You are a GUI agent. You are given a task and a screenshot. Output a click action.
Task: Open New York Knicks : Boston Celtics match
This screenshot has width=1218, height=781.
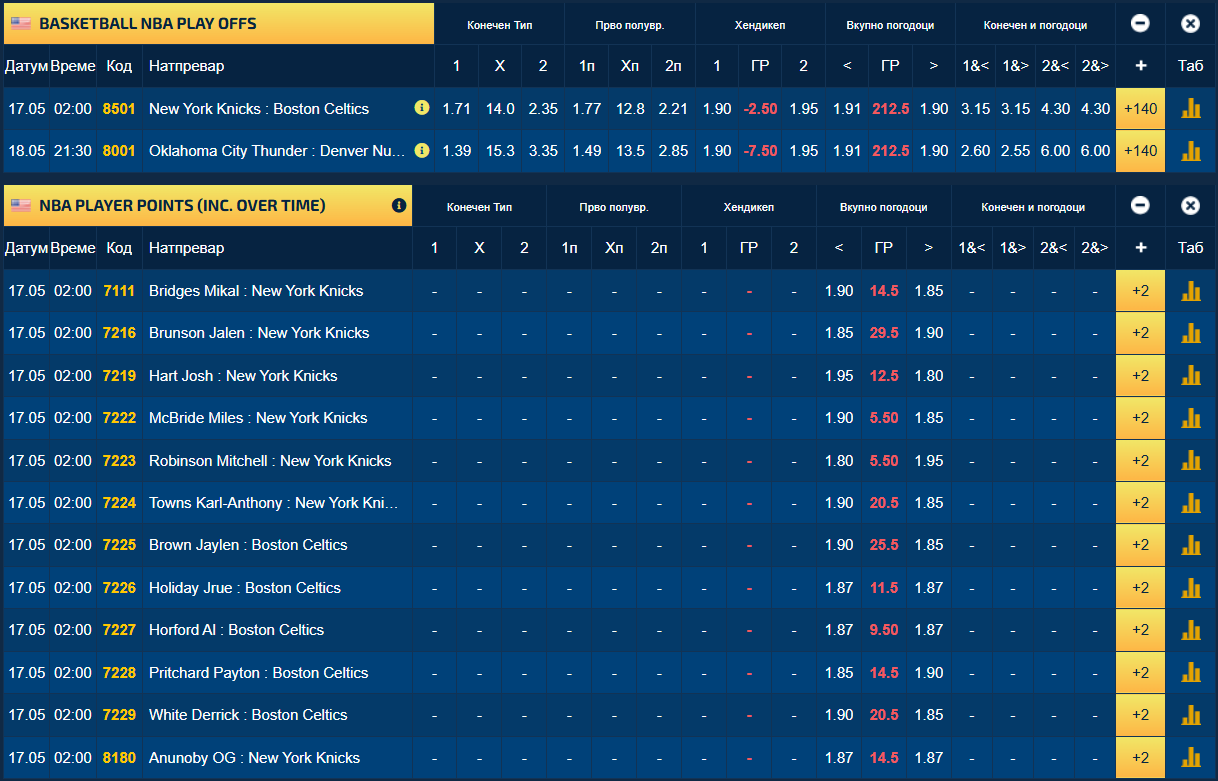(x=259, y=109)
